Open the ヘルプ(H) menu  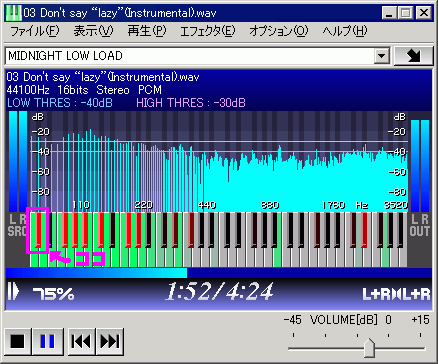(344, 31)
